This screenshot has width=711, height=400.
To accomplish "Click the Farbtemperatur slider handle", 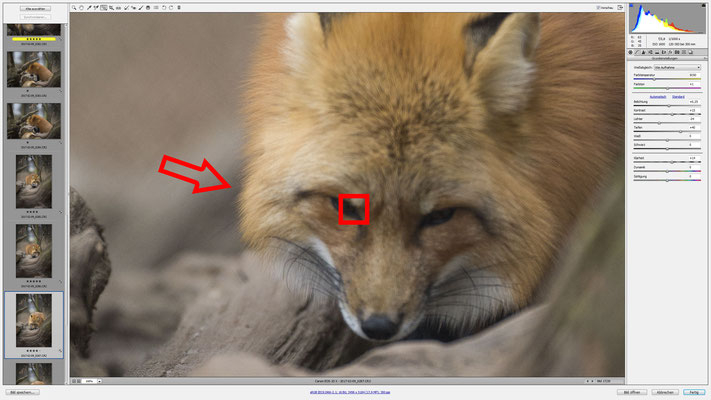I will coord(654,79).
